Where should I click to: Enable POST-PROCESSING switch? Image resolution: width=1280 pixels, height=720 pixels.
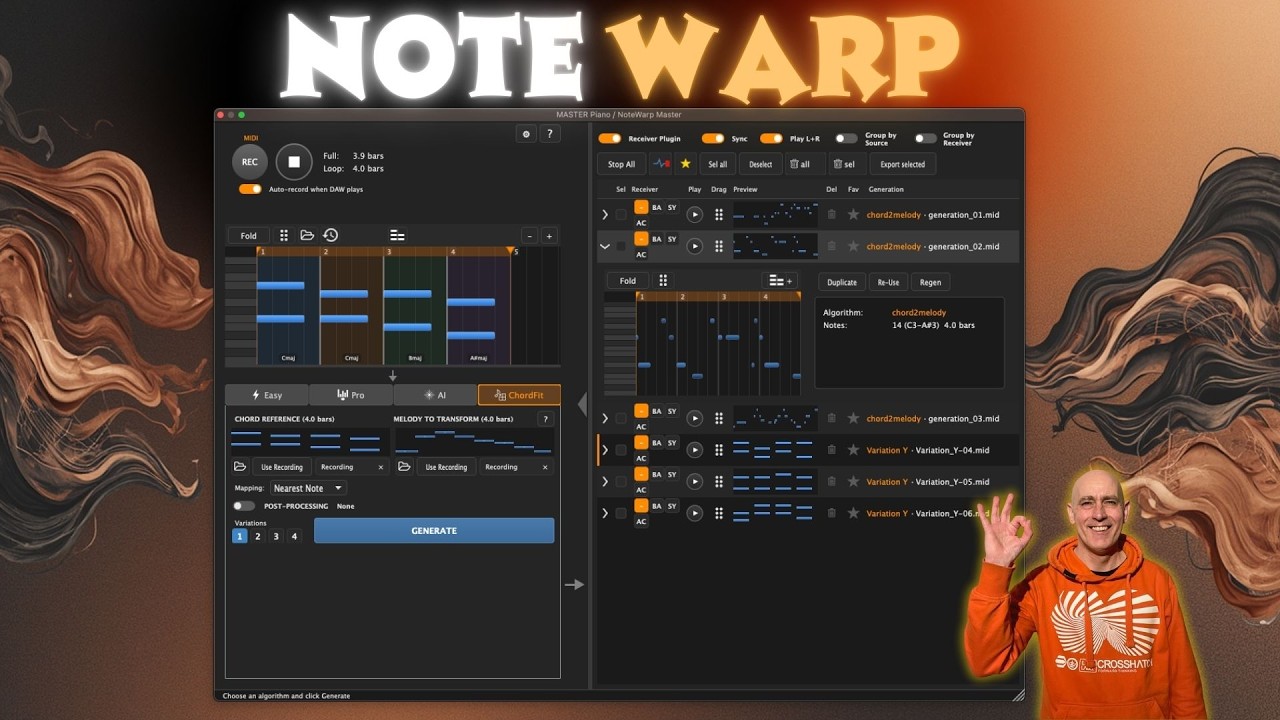tap(243, 506)
